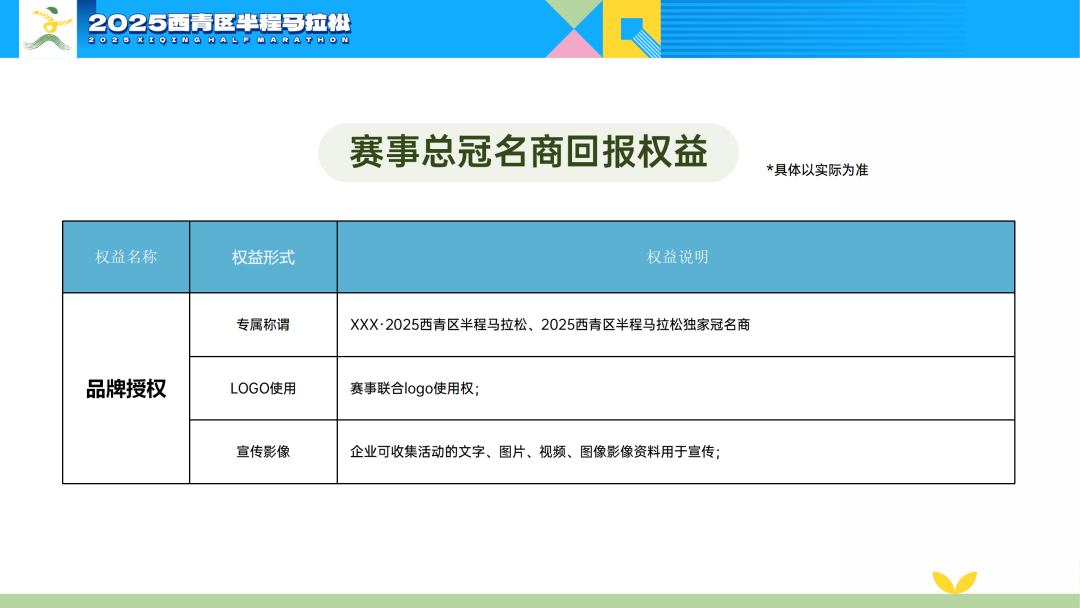
Task: Click the yellow square with blue striped graphic
Action: [632, 29]
